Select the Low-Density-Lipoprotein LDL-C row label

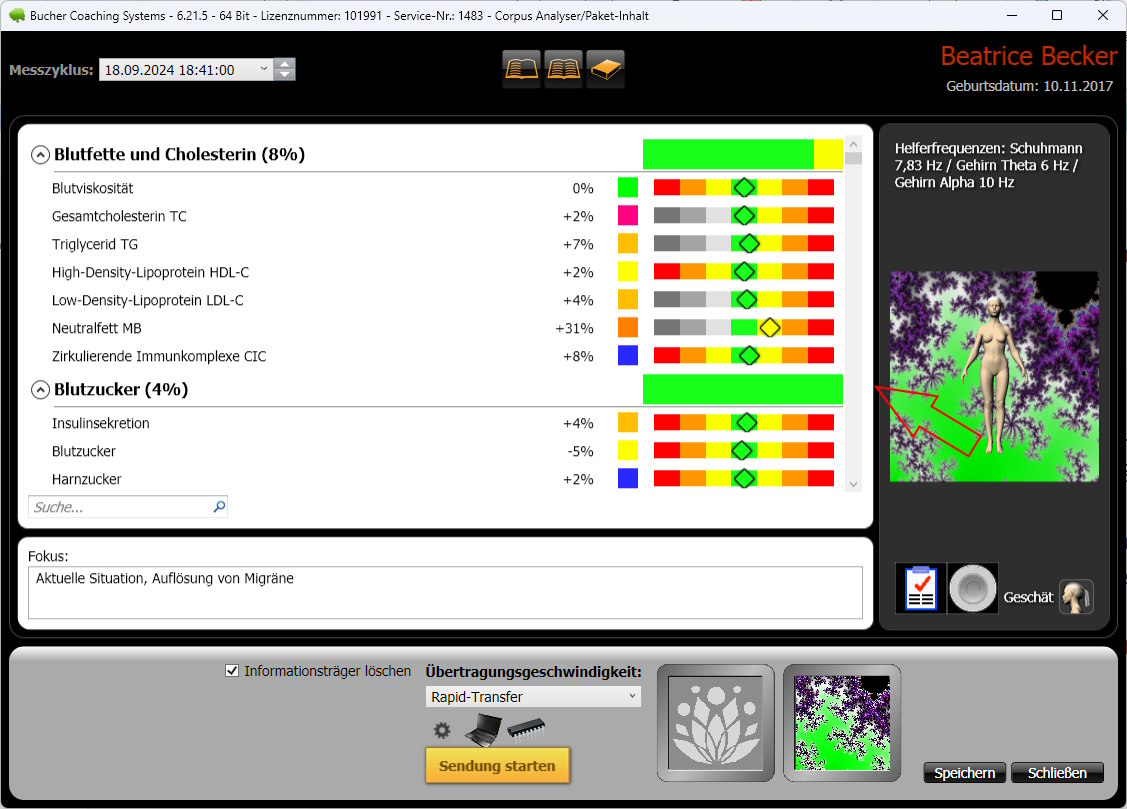[147, 300]
